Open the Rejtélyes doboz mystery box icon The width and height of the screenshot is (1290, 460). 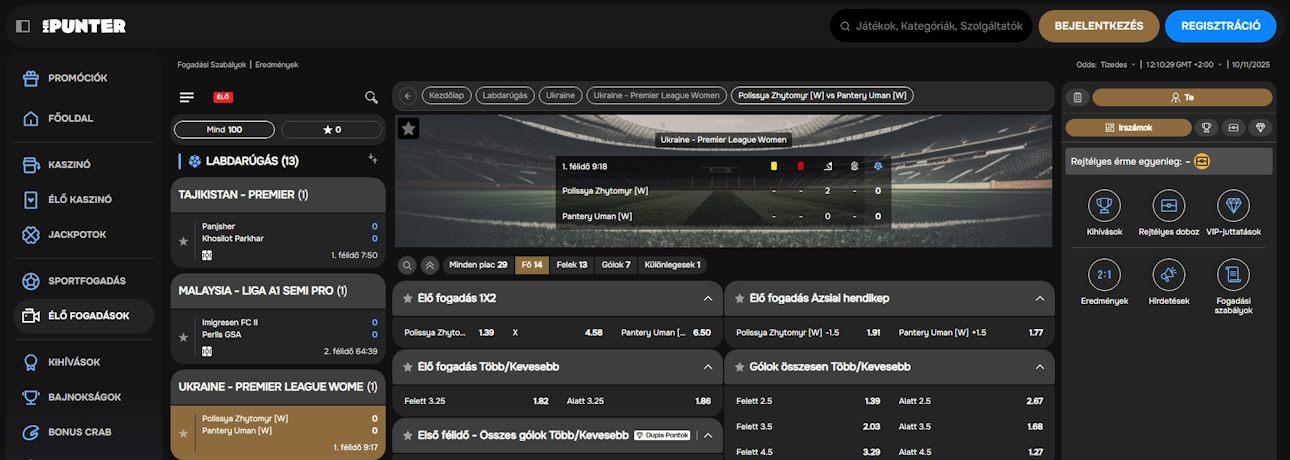coord(1168,206)
